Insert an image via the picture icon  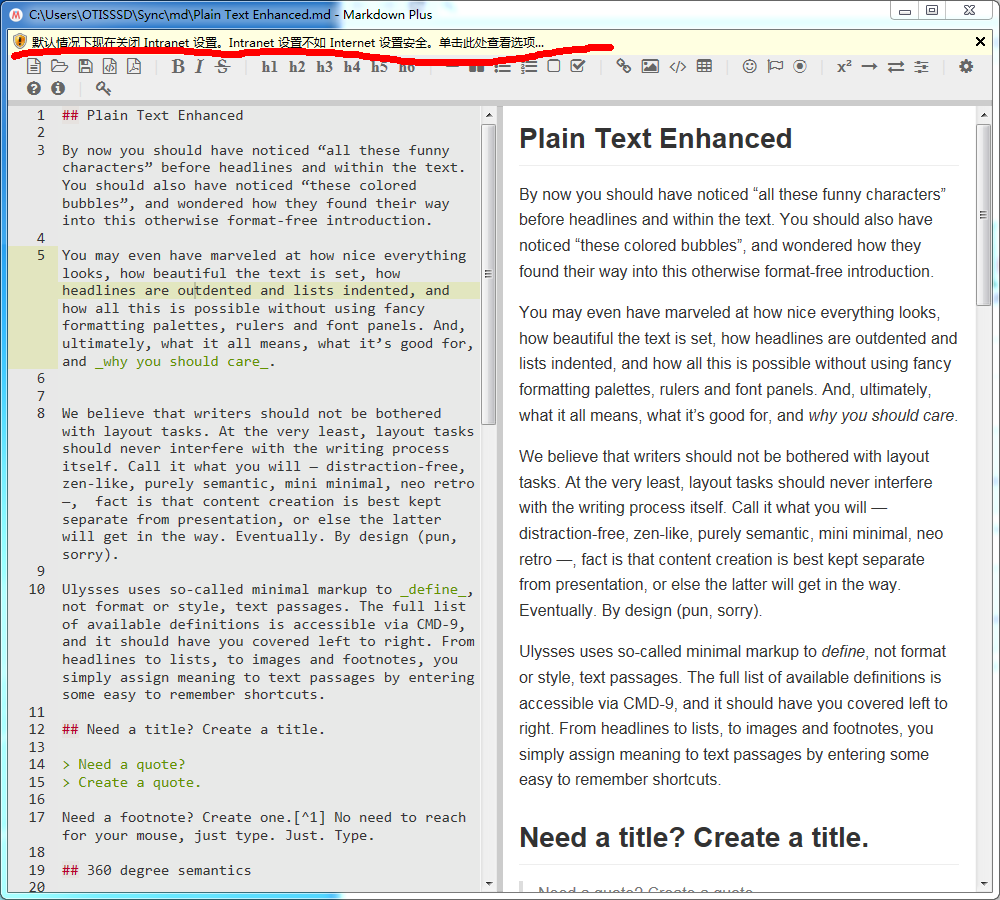(x=650, y=67)
